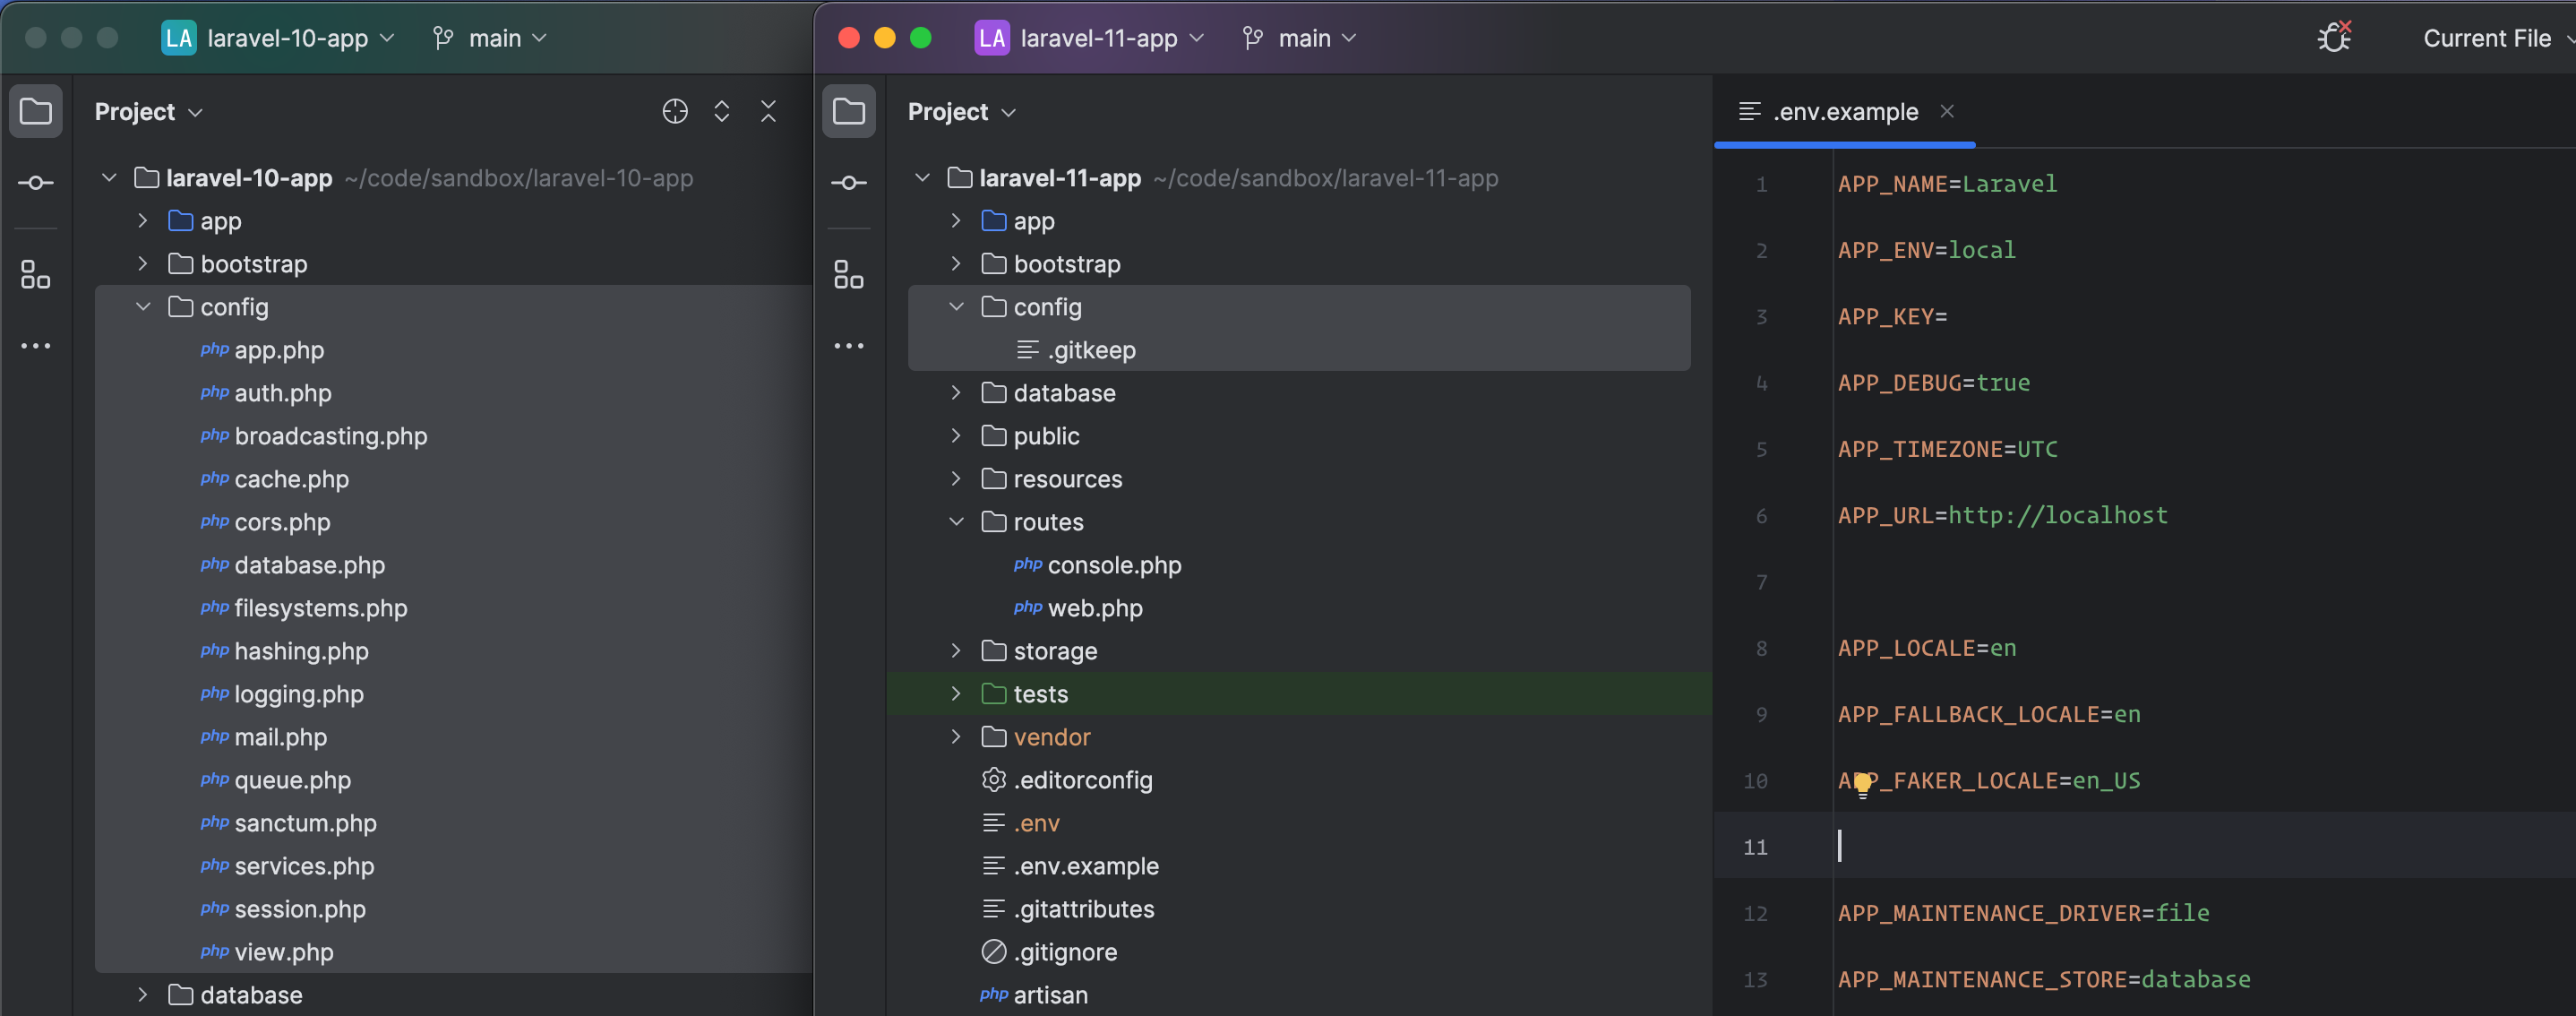
Task: Show more tool windows in laravel-10-app window
Action: point(36,346)
